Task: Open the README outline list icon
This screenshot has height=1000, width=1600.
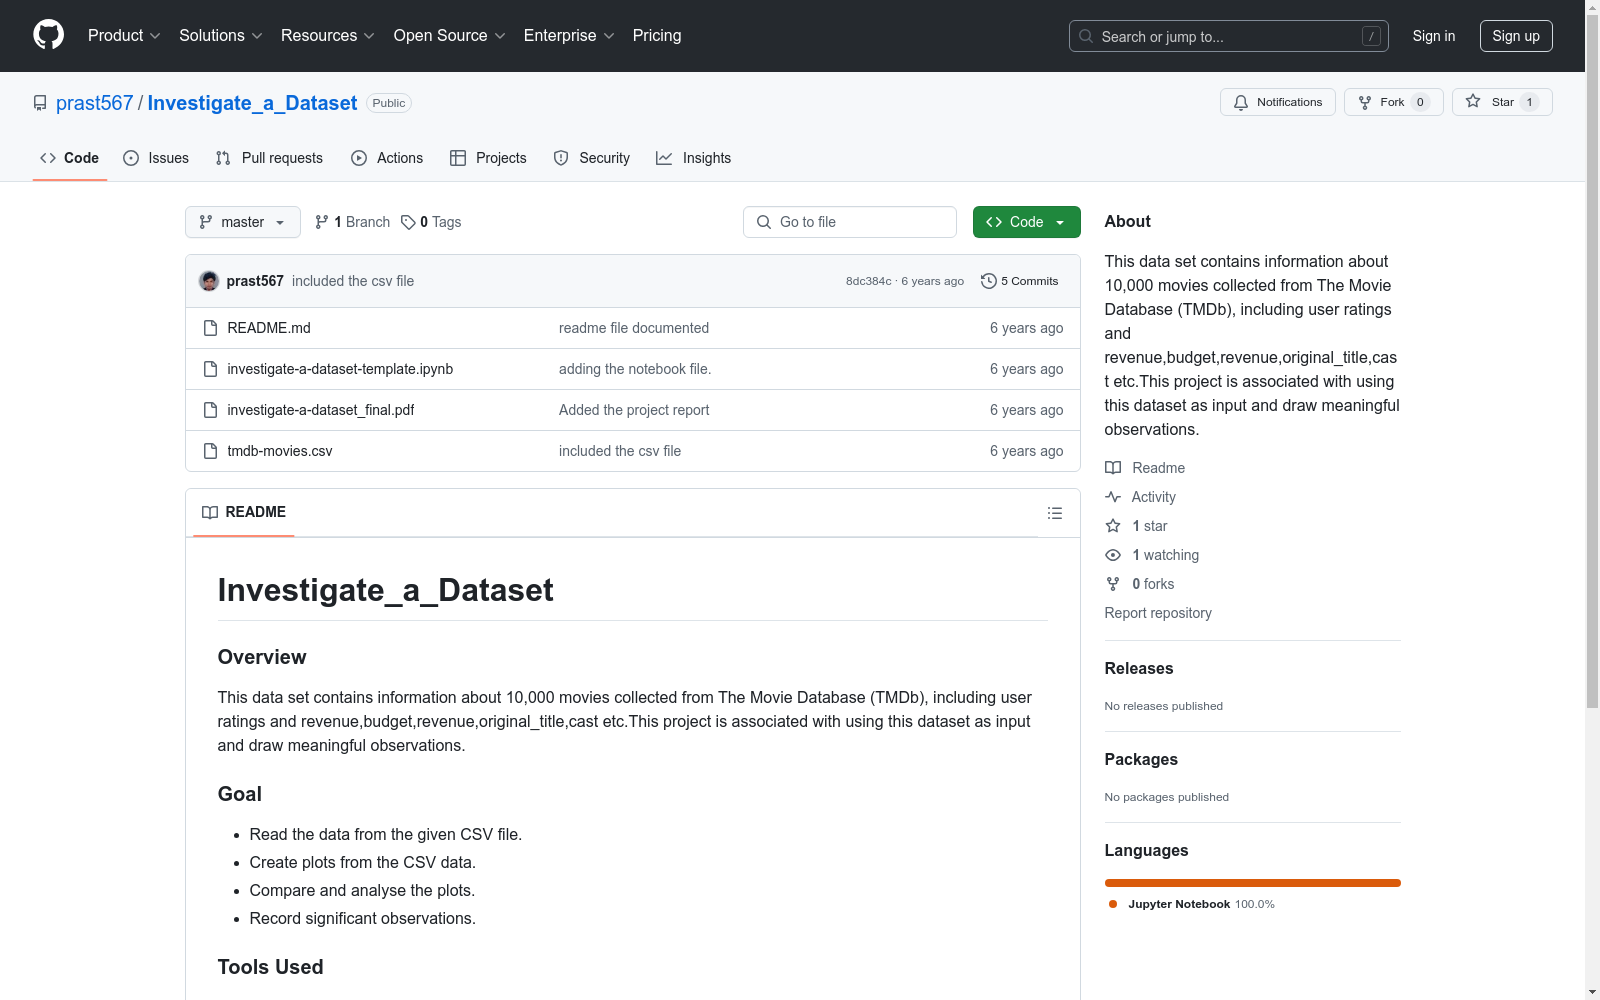Action: click(x=1055, y=513)
